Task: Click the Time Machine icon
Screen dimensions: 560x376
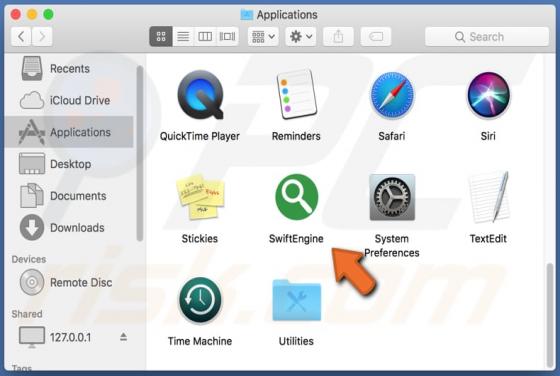Action: pos(200,300)
